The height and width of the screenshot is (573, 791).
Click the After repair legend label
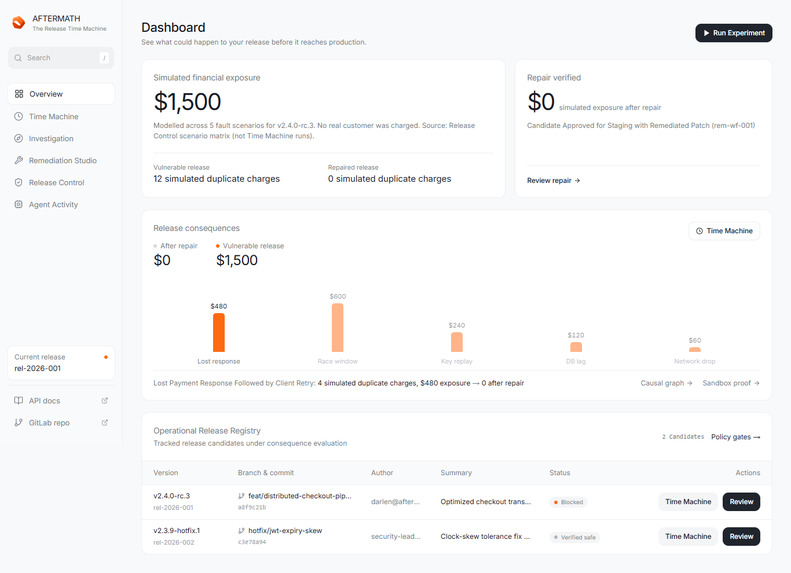(x=179, y=246)
